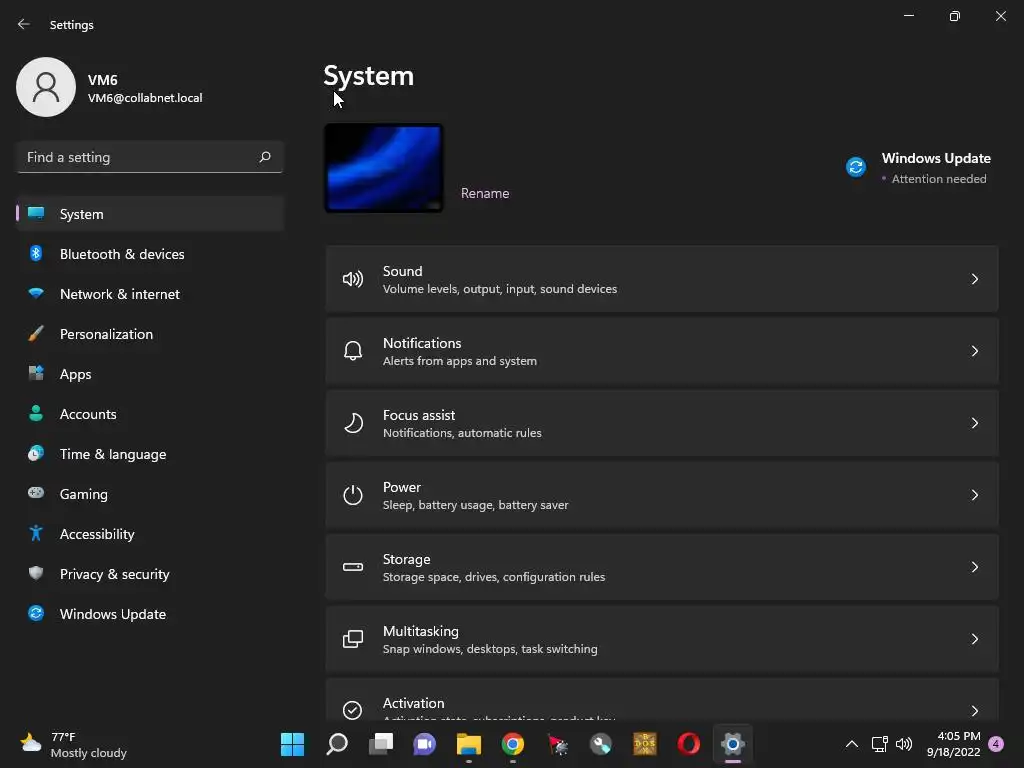Go to Network & internet
This screenshot has width=1024, height=768.
(150, 294)
